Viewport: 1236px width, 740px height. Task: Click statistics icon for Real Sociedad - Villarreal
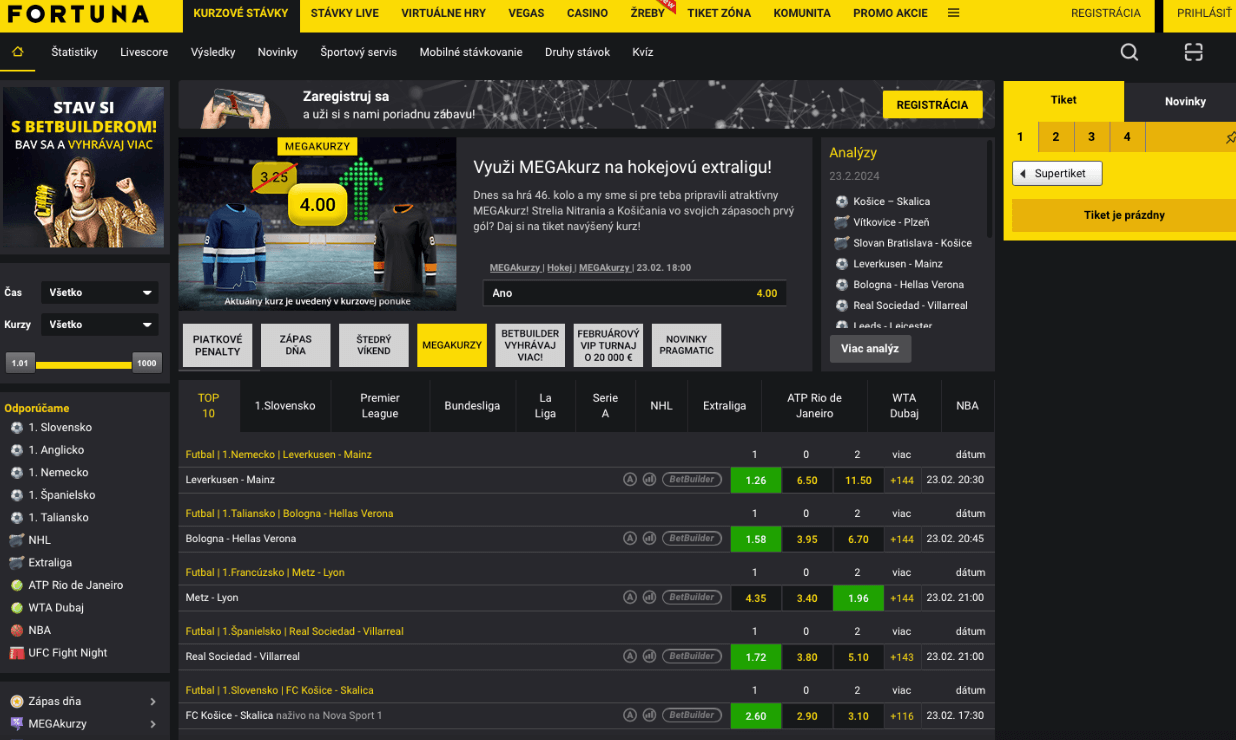(649, 657)
